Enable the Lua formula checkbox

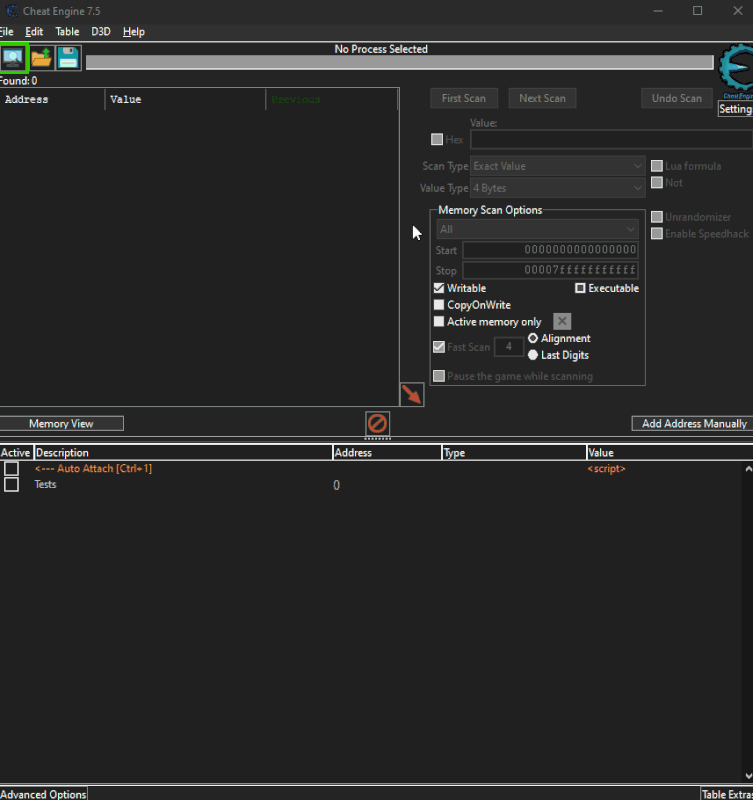pos(657,166)
